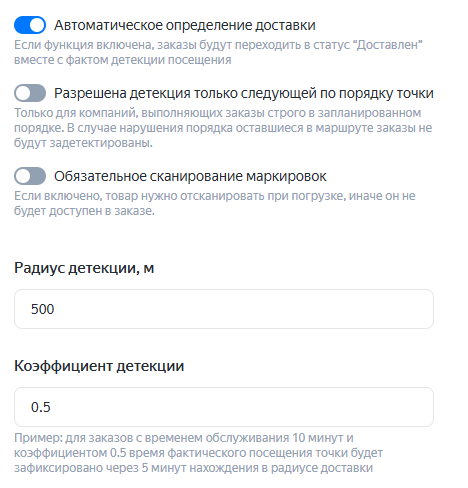
Task: Enable Разрешена детекция только следующей точки switch
Action: pos(30,93)
